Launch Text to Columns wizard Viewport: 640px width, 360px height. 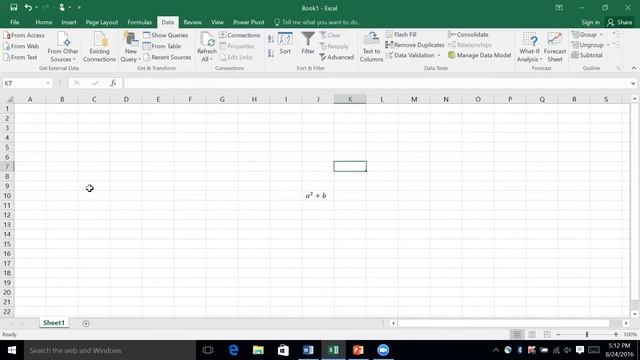tap(371, 47)
